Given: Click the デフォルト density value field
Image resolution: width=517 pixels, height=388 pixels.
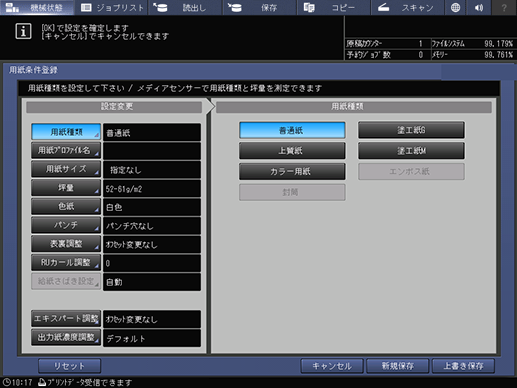Looking at the screenshot, I should [x=152, y=338].
